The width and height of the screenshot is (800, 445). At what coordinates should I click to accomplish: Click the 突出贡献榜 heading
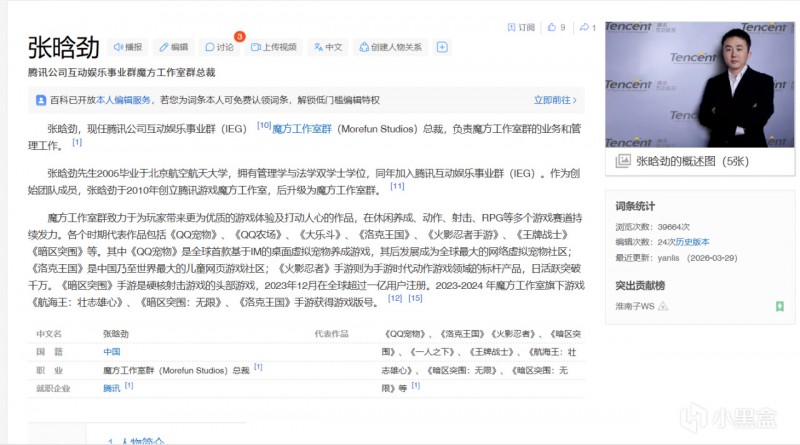tap(640, 285)
